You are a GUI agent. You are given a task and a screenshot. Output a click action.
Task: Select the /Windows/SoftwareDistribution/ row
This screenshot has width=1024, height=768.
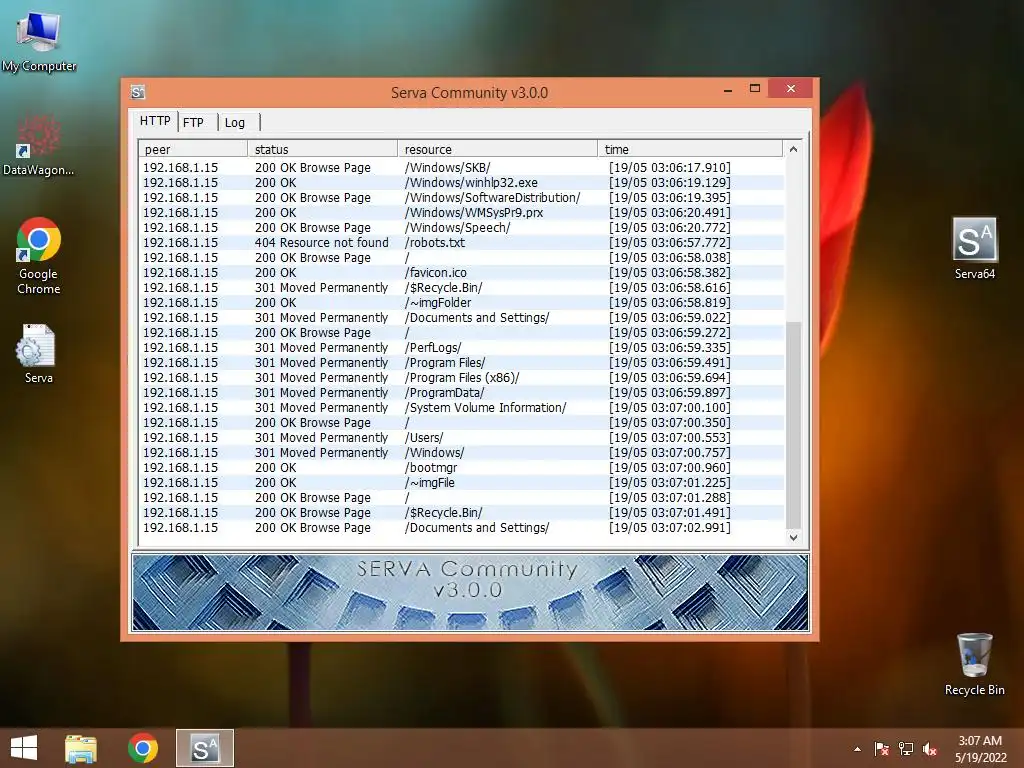(462, 197)
